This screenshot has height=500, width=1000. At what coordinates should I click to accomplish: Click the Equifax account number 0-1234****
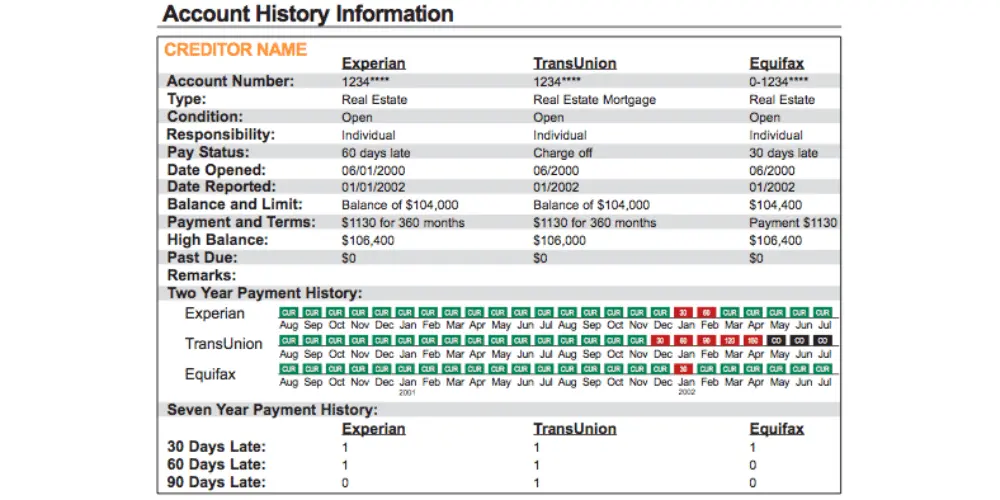click(779, 82)
